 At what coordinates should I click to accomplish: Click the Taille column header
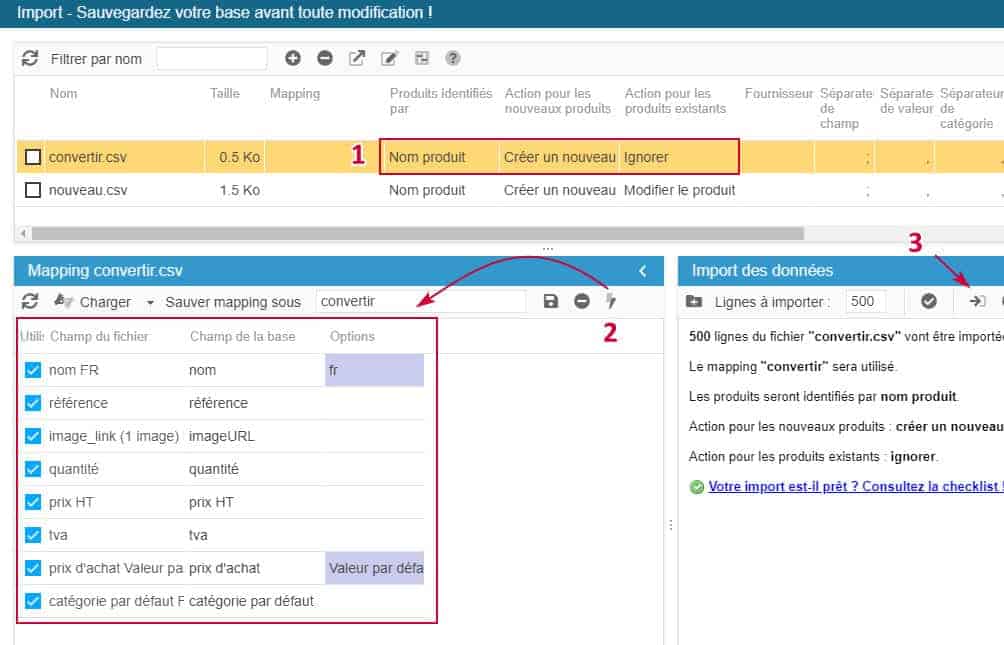pyautogui.click(x=225, y=94)
